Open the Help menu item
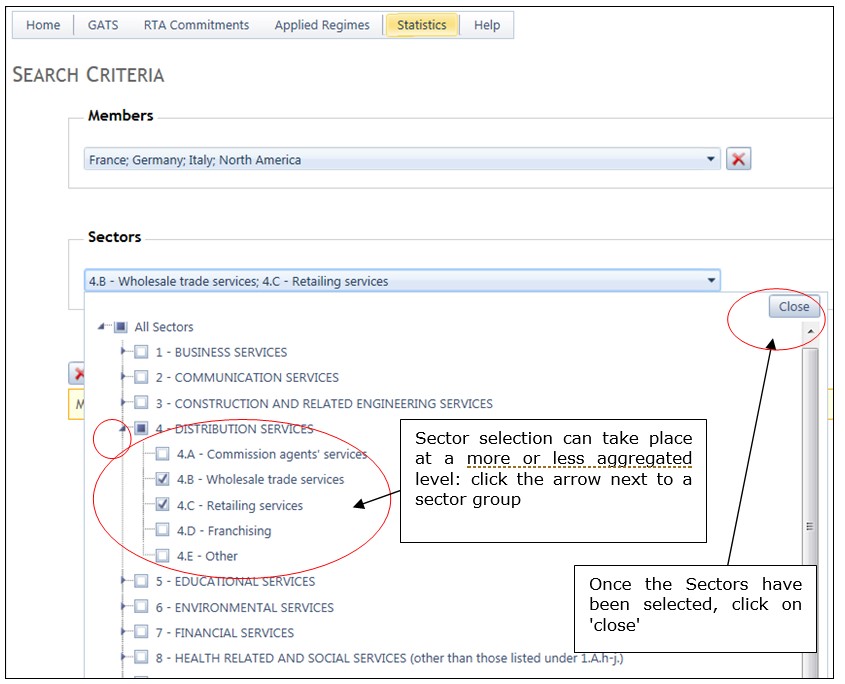This screenshot has width=845, height=684. pyautogui.click(x=487, y=25)
